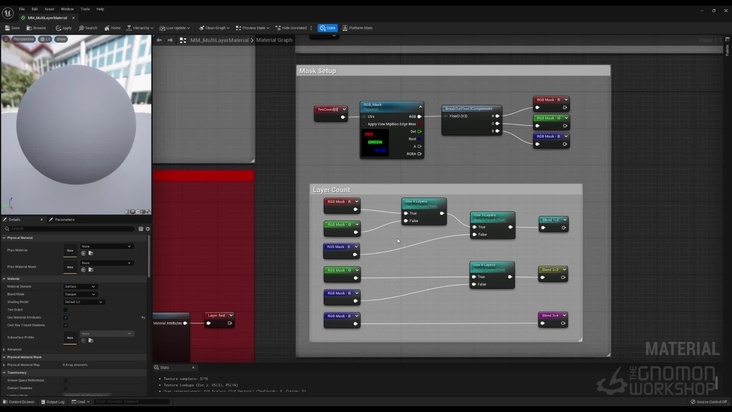Close the MM_MultiLayerMaterial tab
The height and width of the screenshot is (412, 732).
(x=73, y=18)
